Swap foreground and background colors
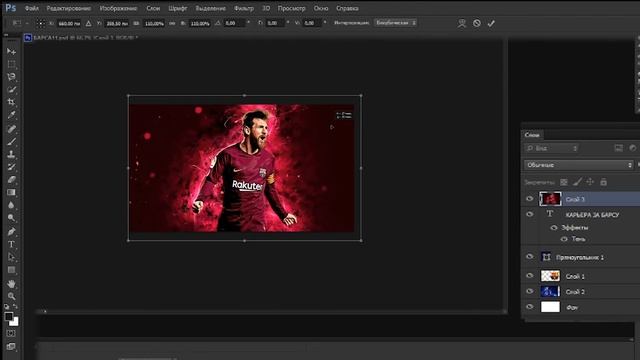This screenshot has width=640, height=360. [15, 307]
